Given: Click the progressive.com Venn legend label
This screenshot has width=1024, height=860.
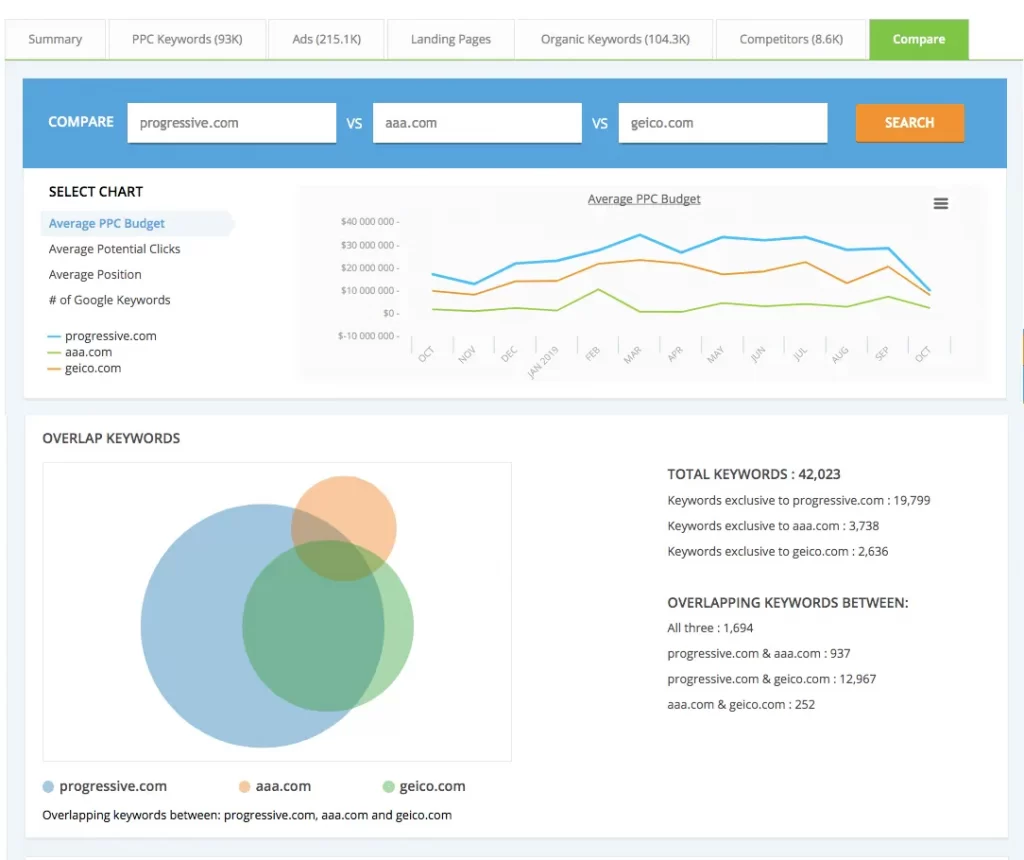Looking at the screenshot, I should pos(113,786).
